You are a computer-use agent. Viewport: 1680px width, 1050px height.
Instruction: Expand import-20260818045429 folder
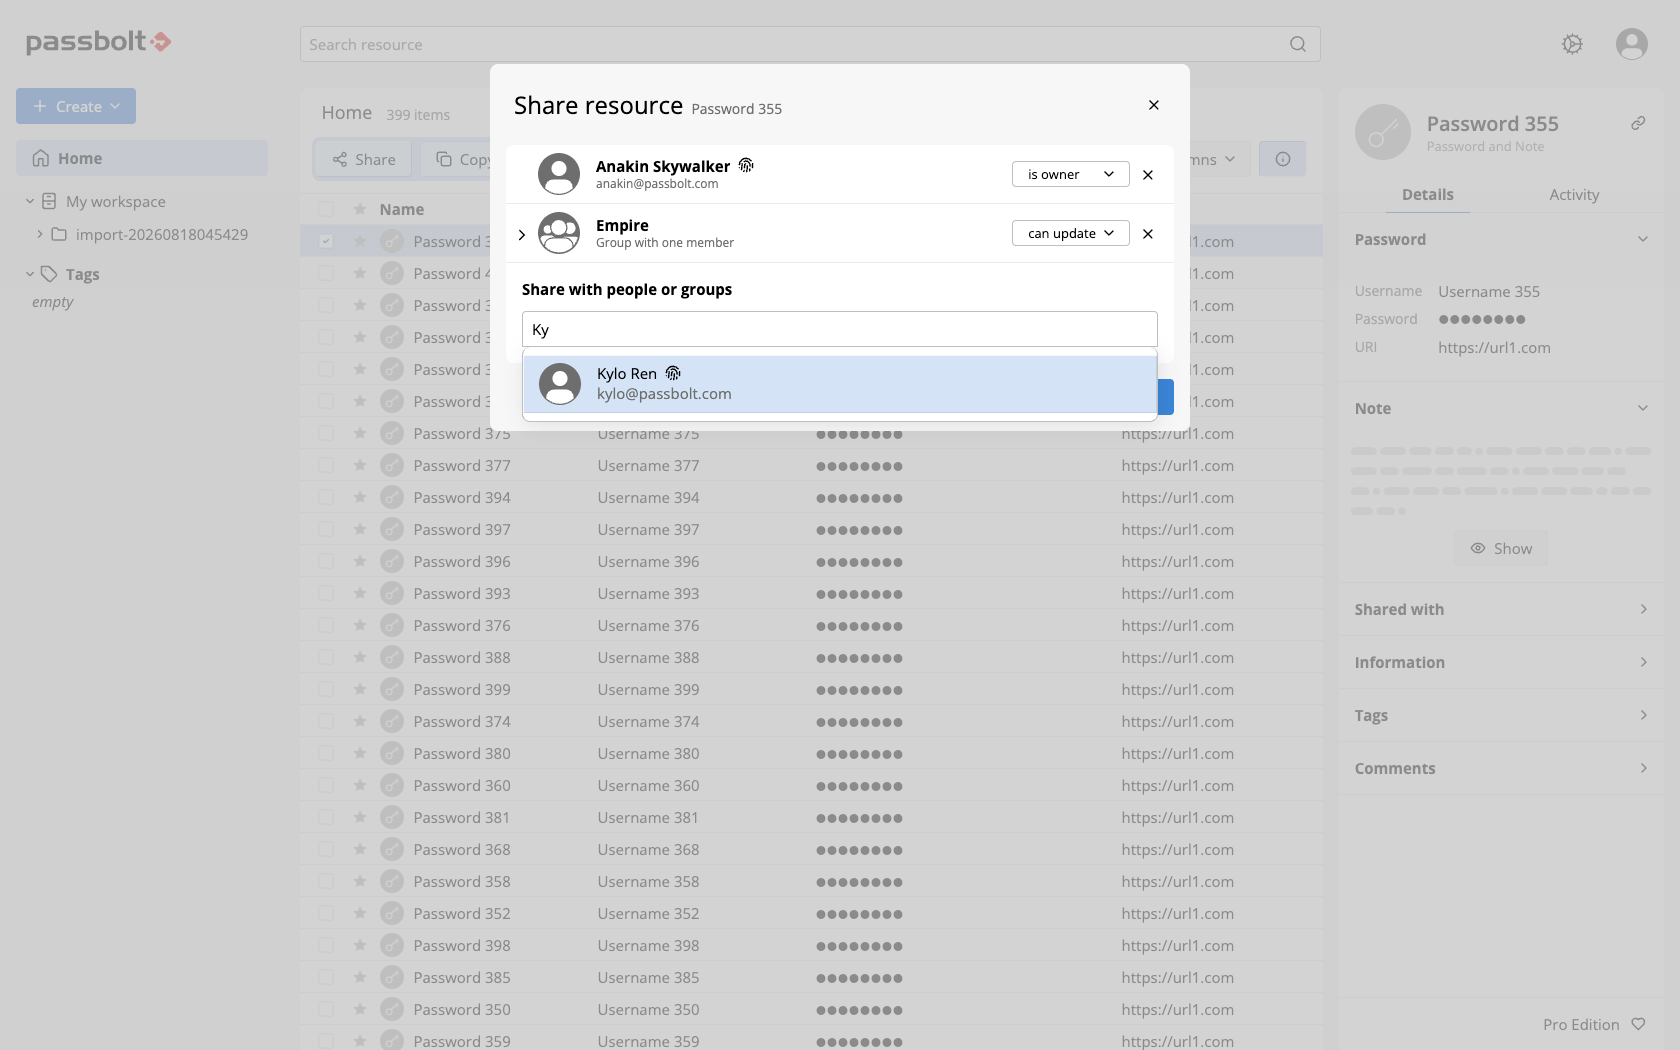[x=40, y=234]
